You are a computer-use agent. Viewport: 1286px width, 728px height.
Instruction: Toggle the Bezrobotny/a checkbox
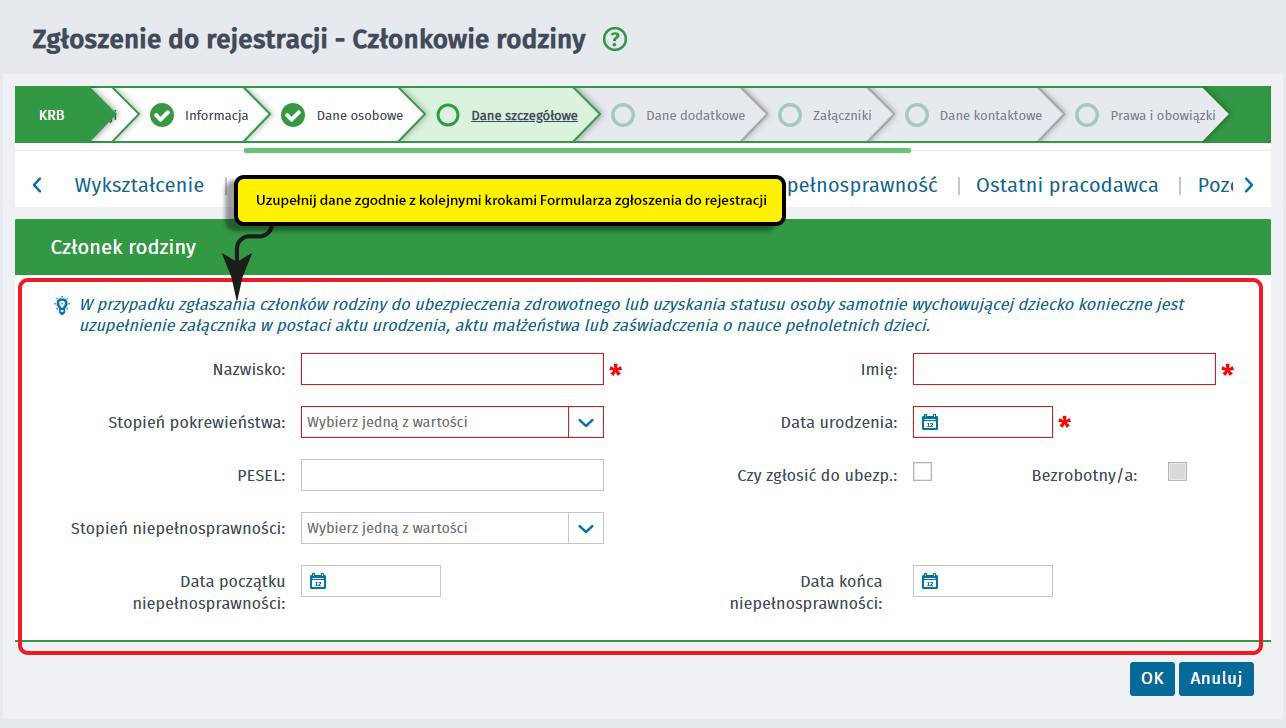pyautogui.click(x=1178, y=471)
